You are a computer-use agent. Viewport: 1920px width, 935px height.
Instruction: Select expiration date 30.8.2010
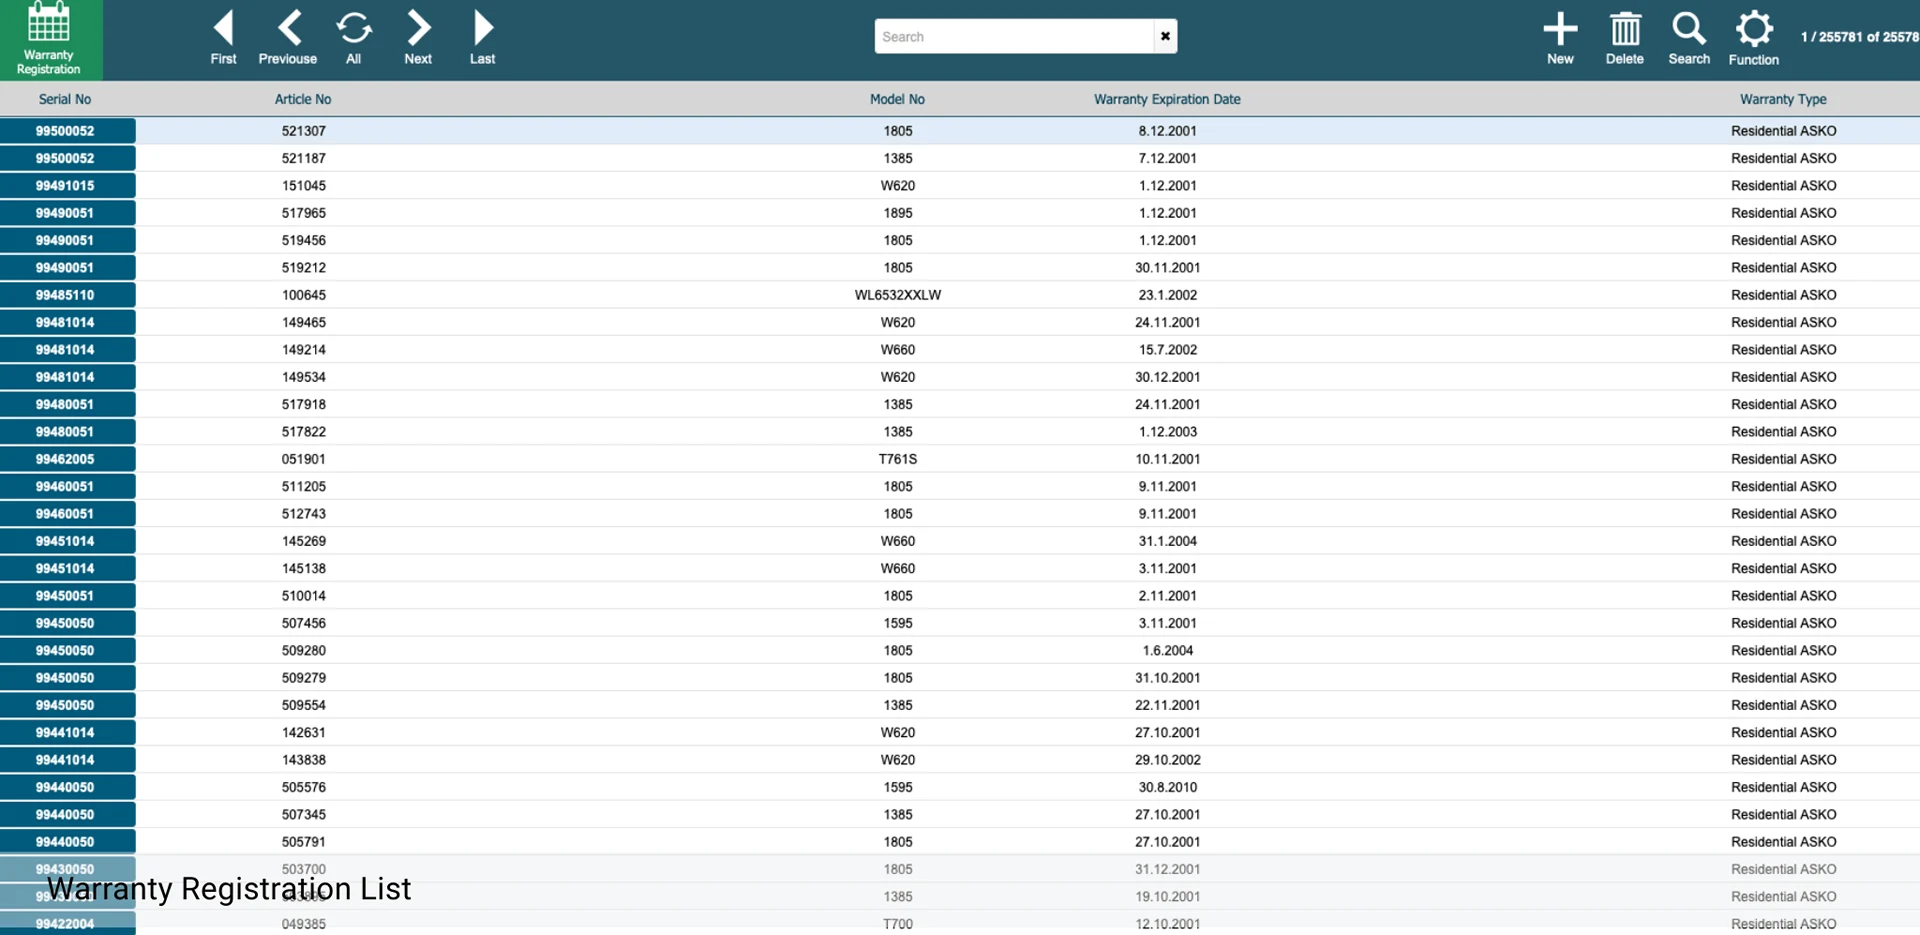(x=1168, y=787)
